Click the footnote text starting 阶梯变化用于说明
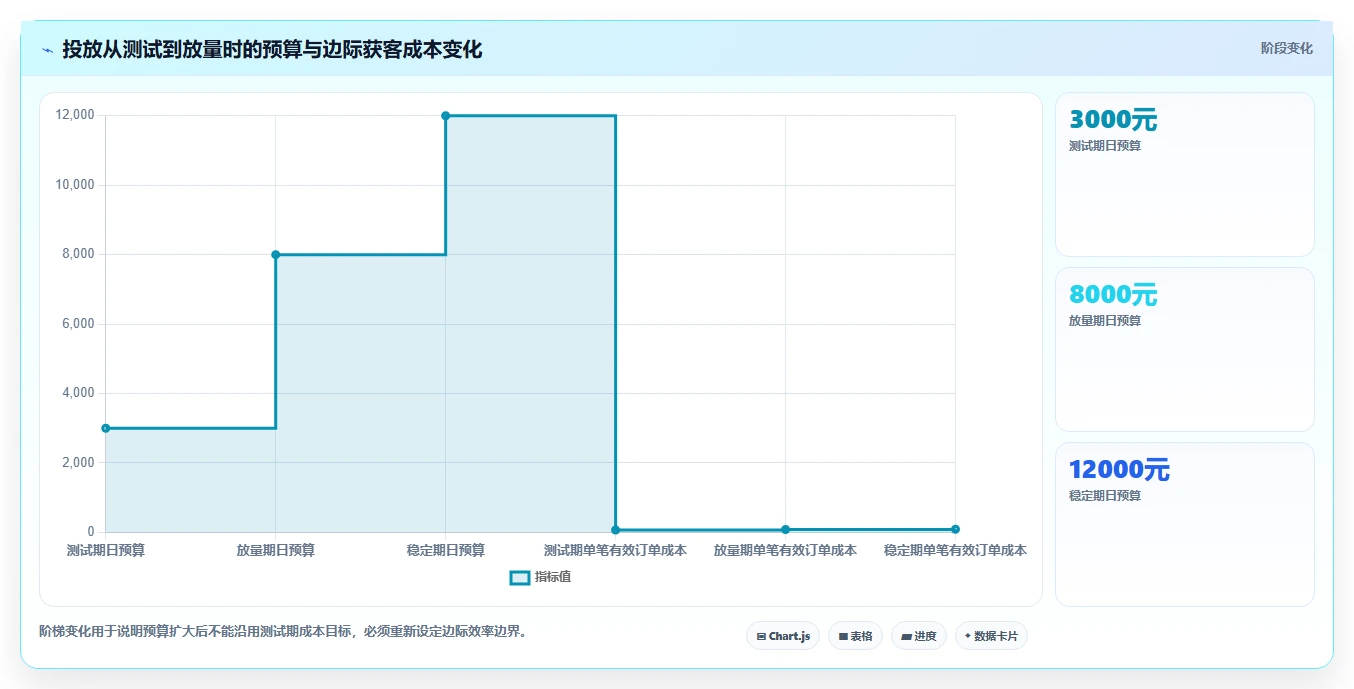Image resolution: width=1354 pixels, height=689 pixels. (x=283, y=631)
